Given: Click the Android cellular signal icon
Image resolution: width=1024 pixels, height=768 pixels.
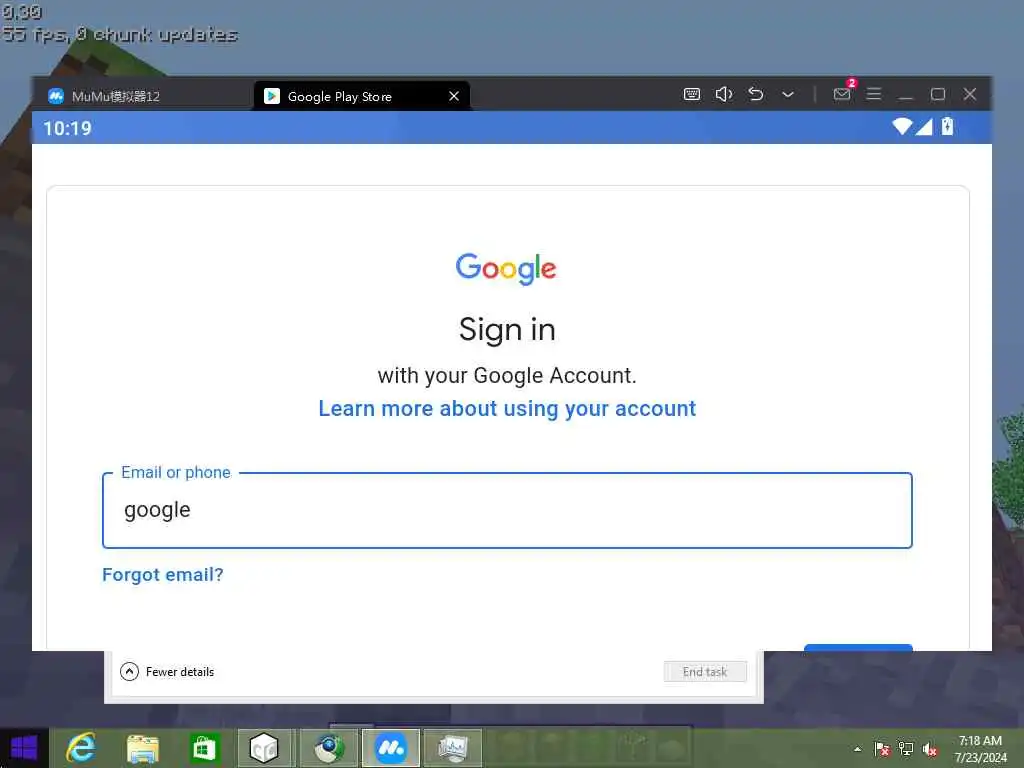Looking at the screenshot, I should (924, 127).
